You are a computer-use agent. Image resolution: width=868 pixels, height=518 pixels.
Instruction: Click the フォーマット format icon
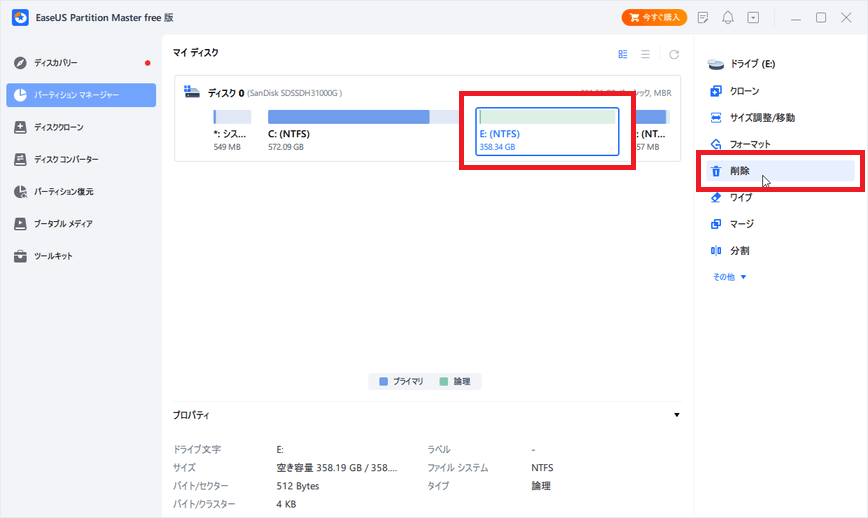(x=715, y=144)
